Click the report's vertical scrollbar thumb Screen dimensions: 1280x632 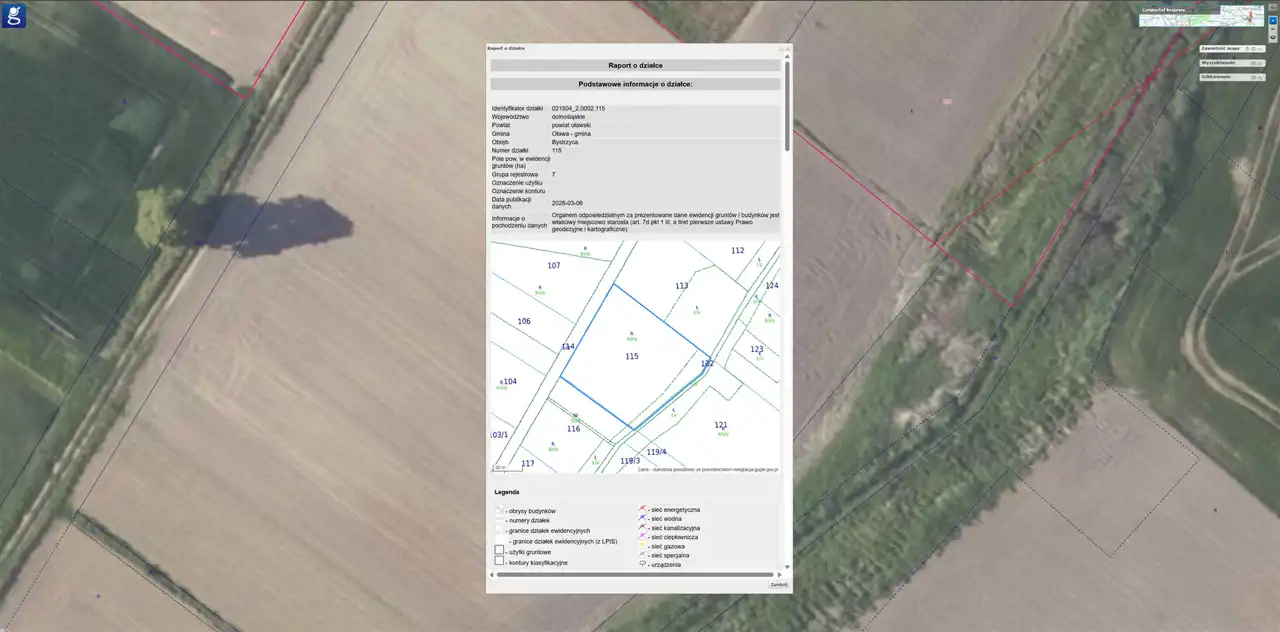(787, 105)
